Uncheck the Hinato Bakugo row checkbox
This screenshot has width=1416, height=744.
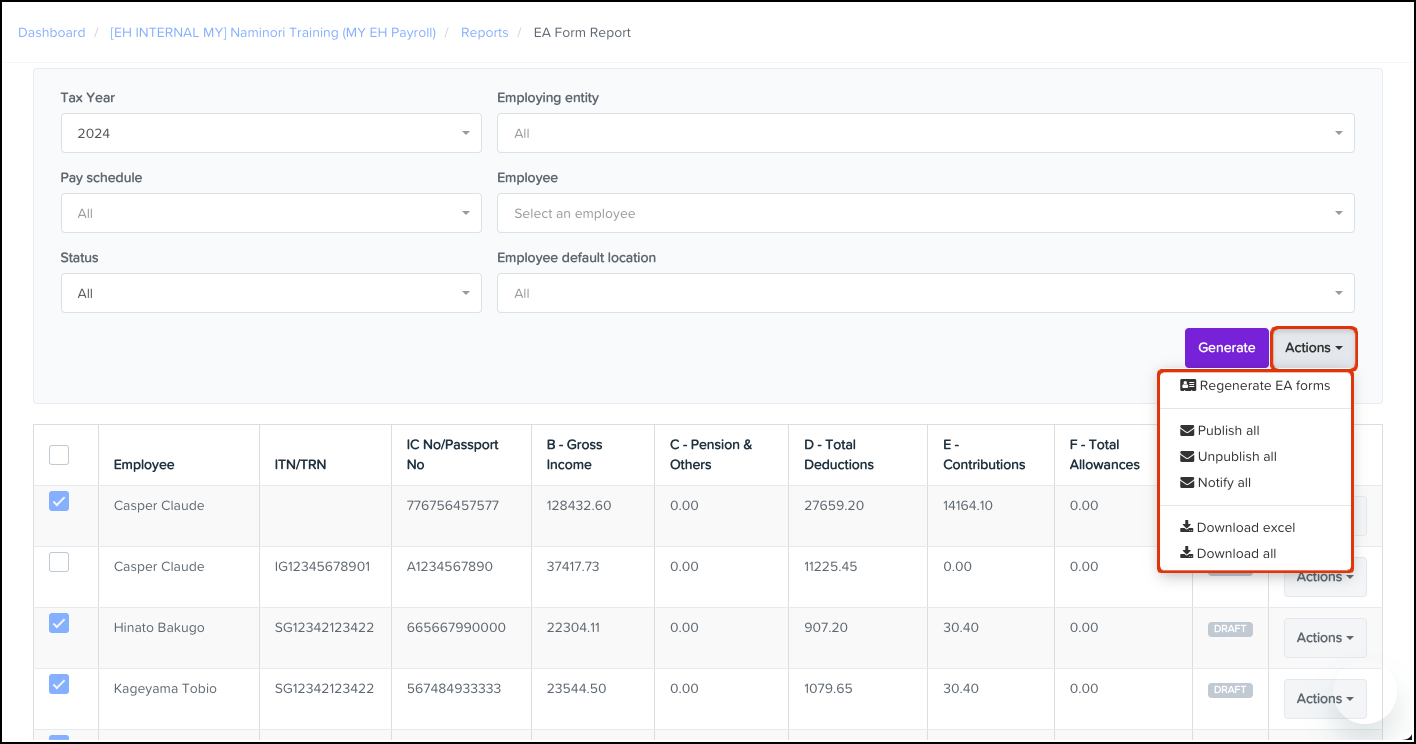[59, 623]
